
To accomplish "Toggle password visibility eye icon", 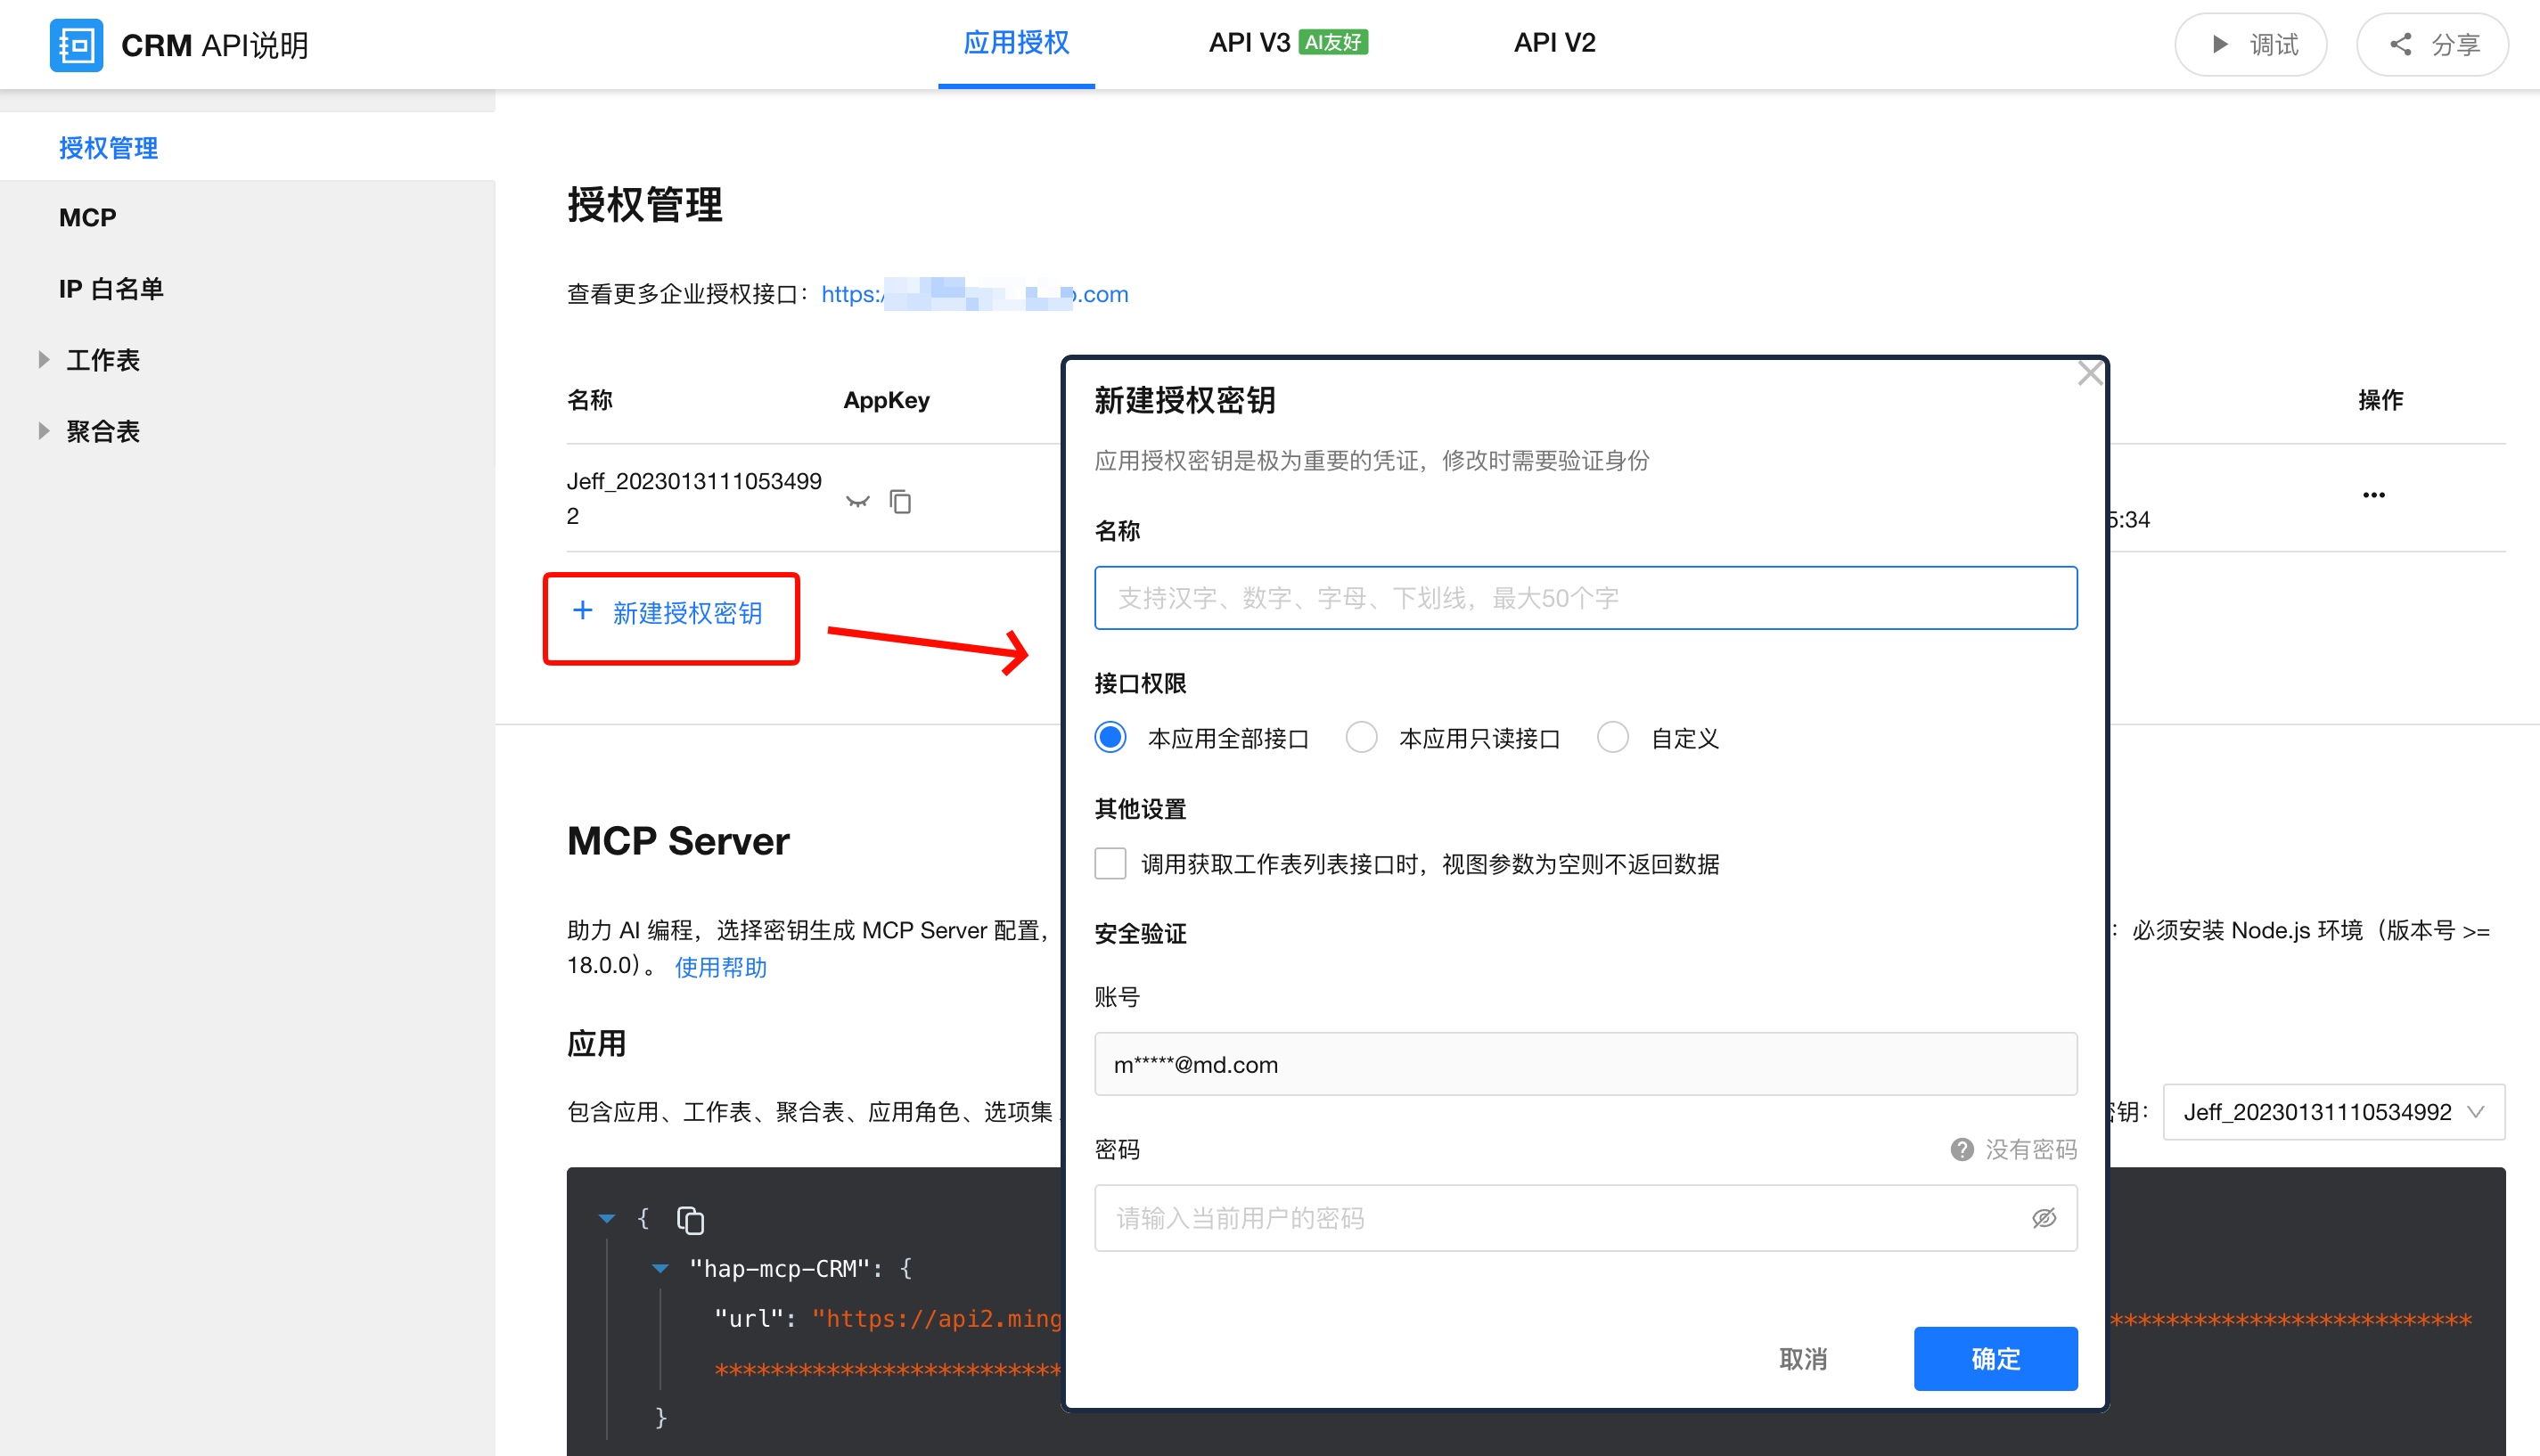I will click(2044, 1217).
